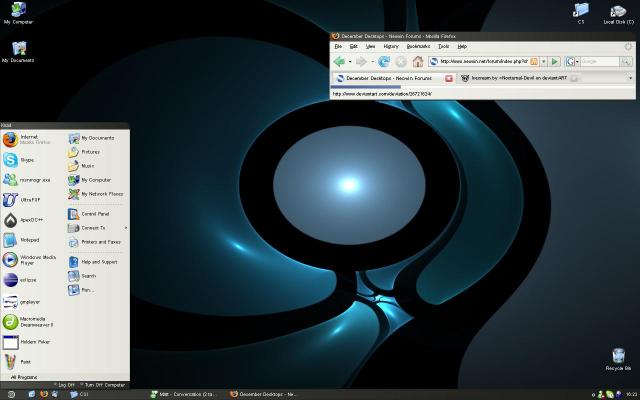640x400 pixels.
Task: Open My Network Places in Start menu
Action: [96, 194]
